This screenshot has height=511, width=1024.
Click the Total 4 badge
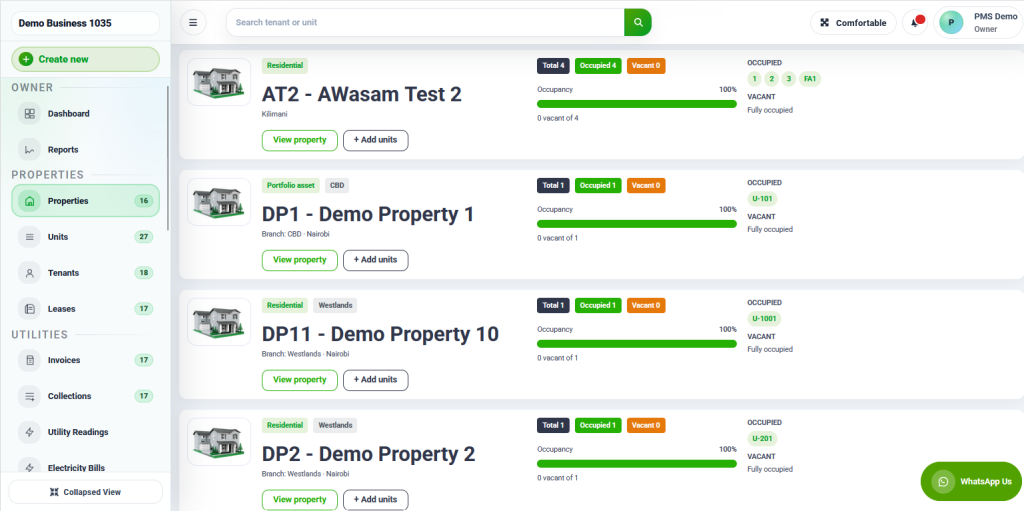(553, 65)
